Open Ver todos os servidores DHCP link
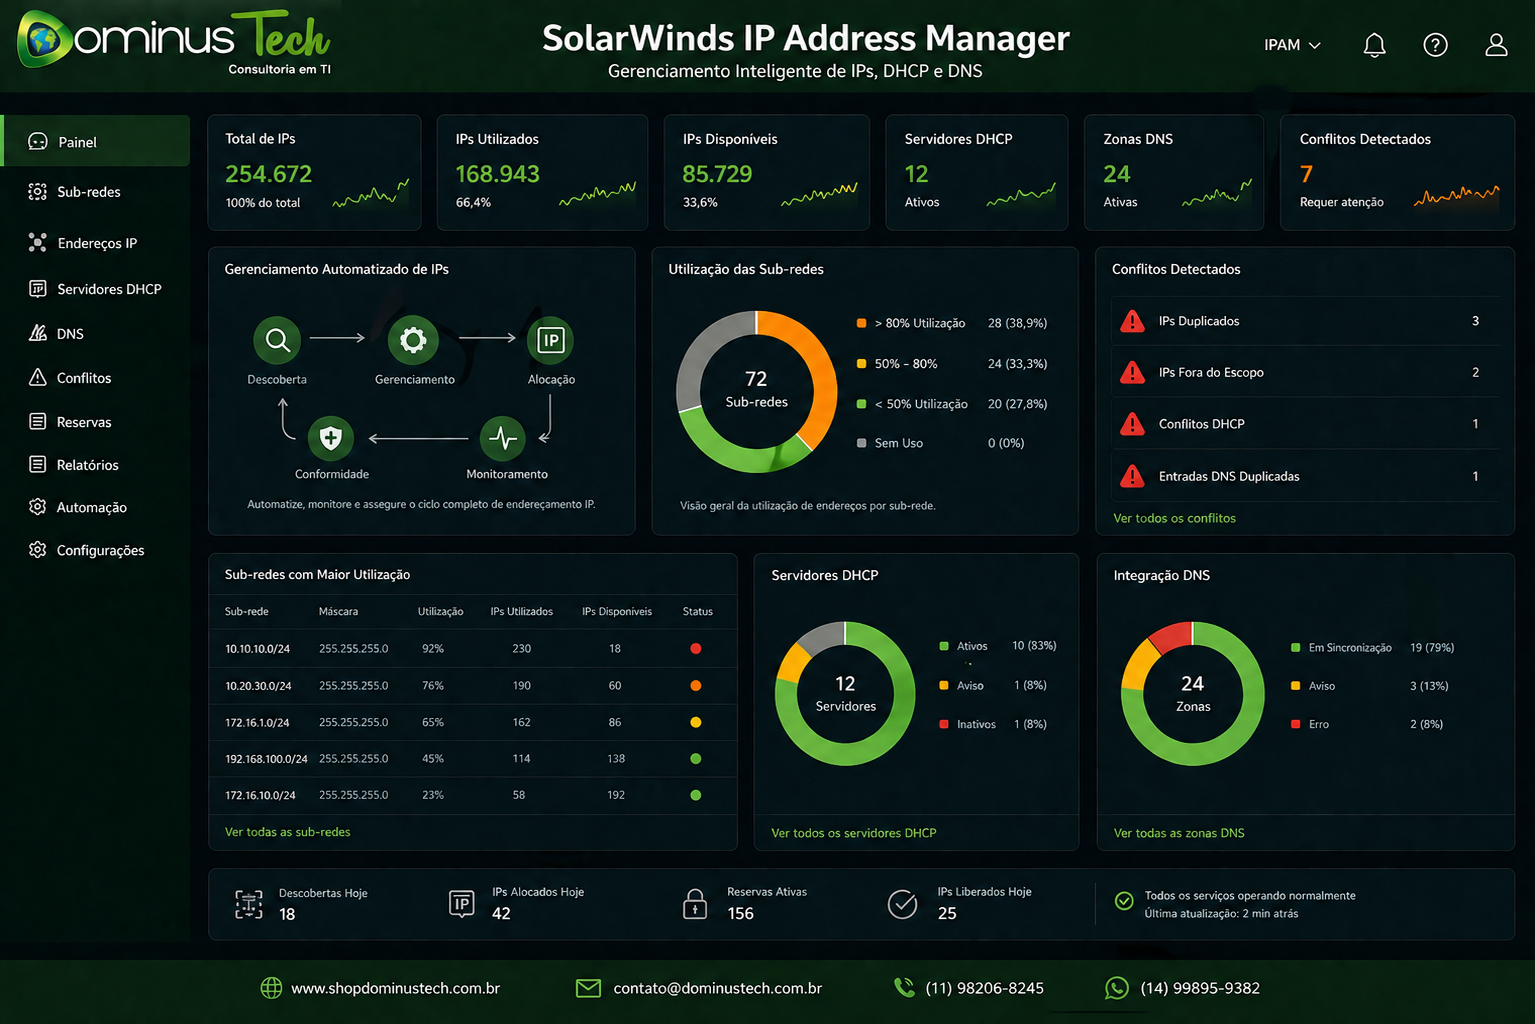 [x=853, y=833]
